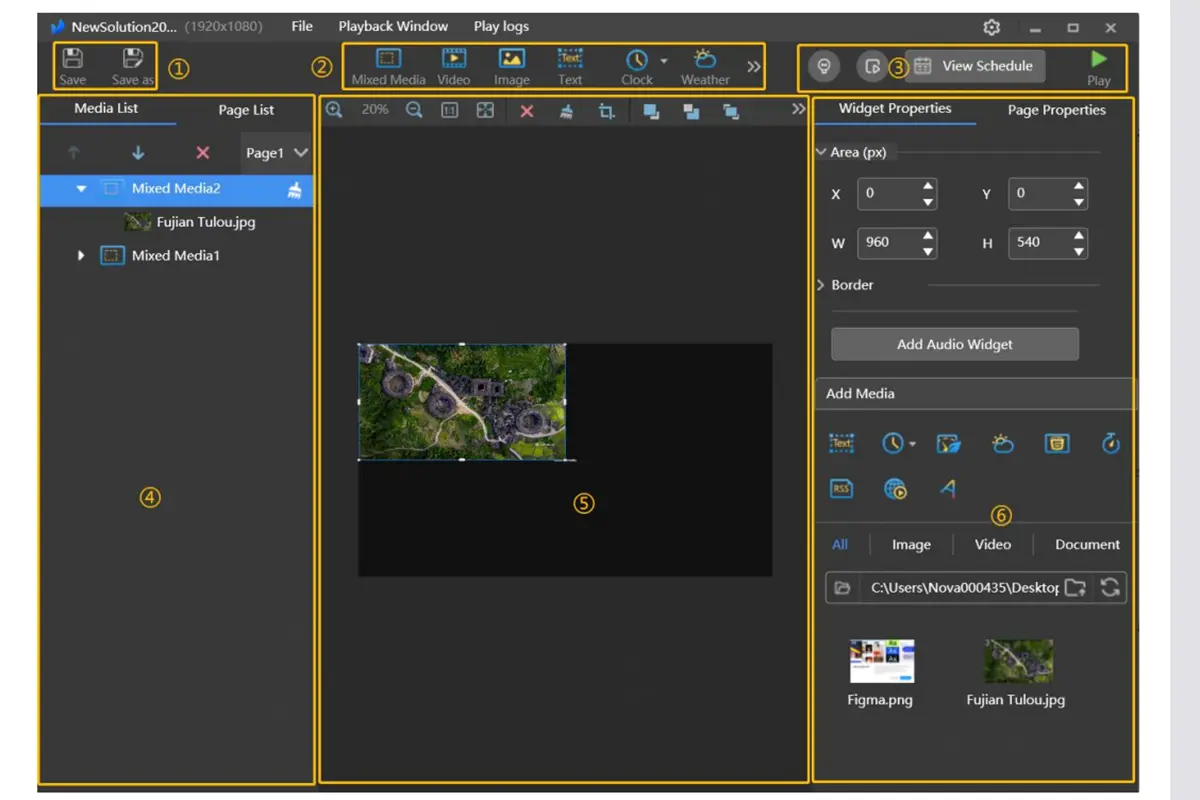This screenshot has width=1200, height=800.
Task: Open the Page1 dropdown selector
Action: point(275,152)
